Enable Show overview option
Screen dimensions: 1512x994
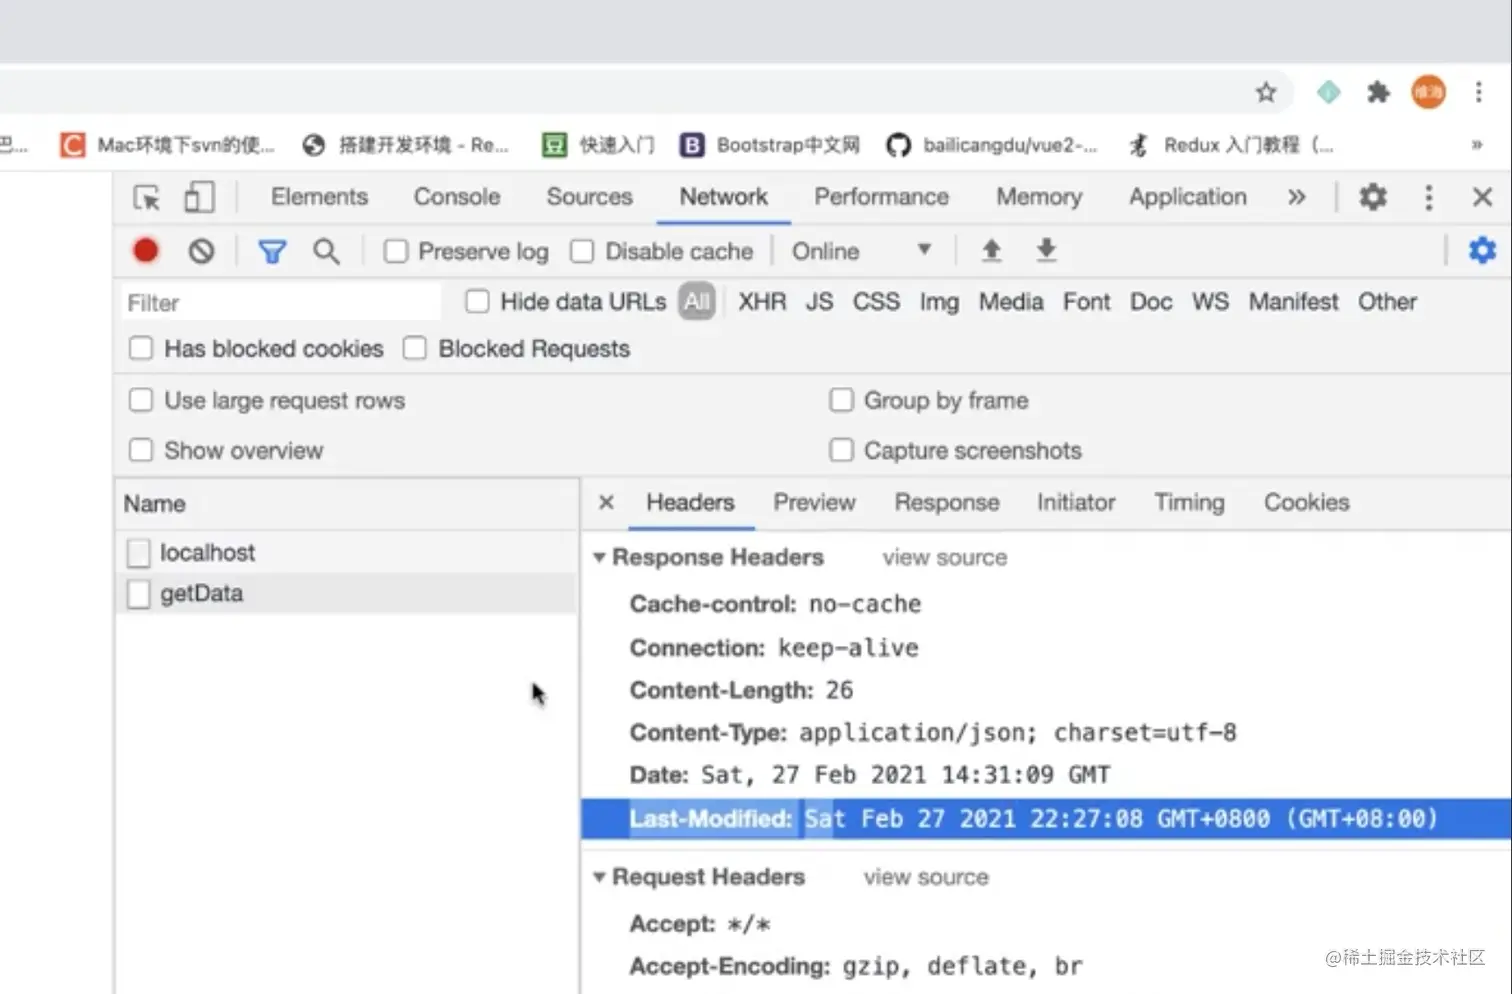(x=141, y=451)
